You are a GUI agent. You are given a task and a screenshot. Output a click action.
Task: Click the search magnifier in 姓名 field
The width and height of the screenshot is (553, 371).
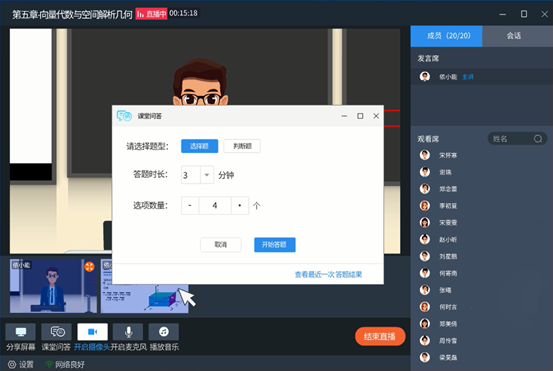538,139
